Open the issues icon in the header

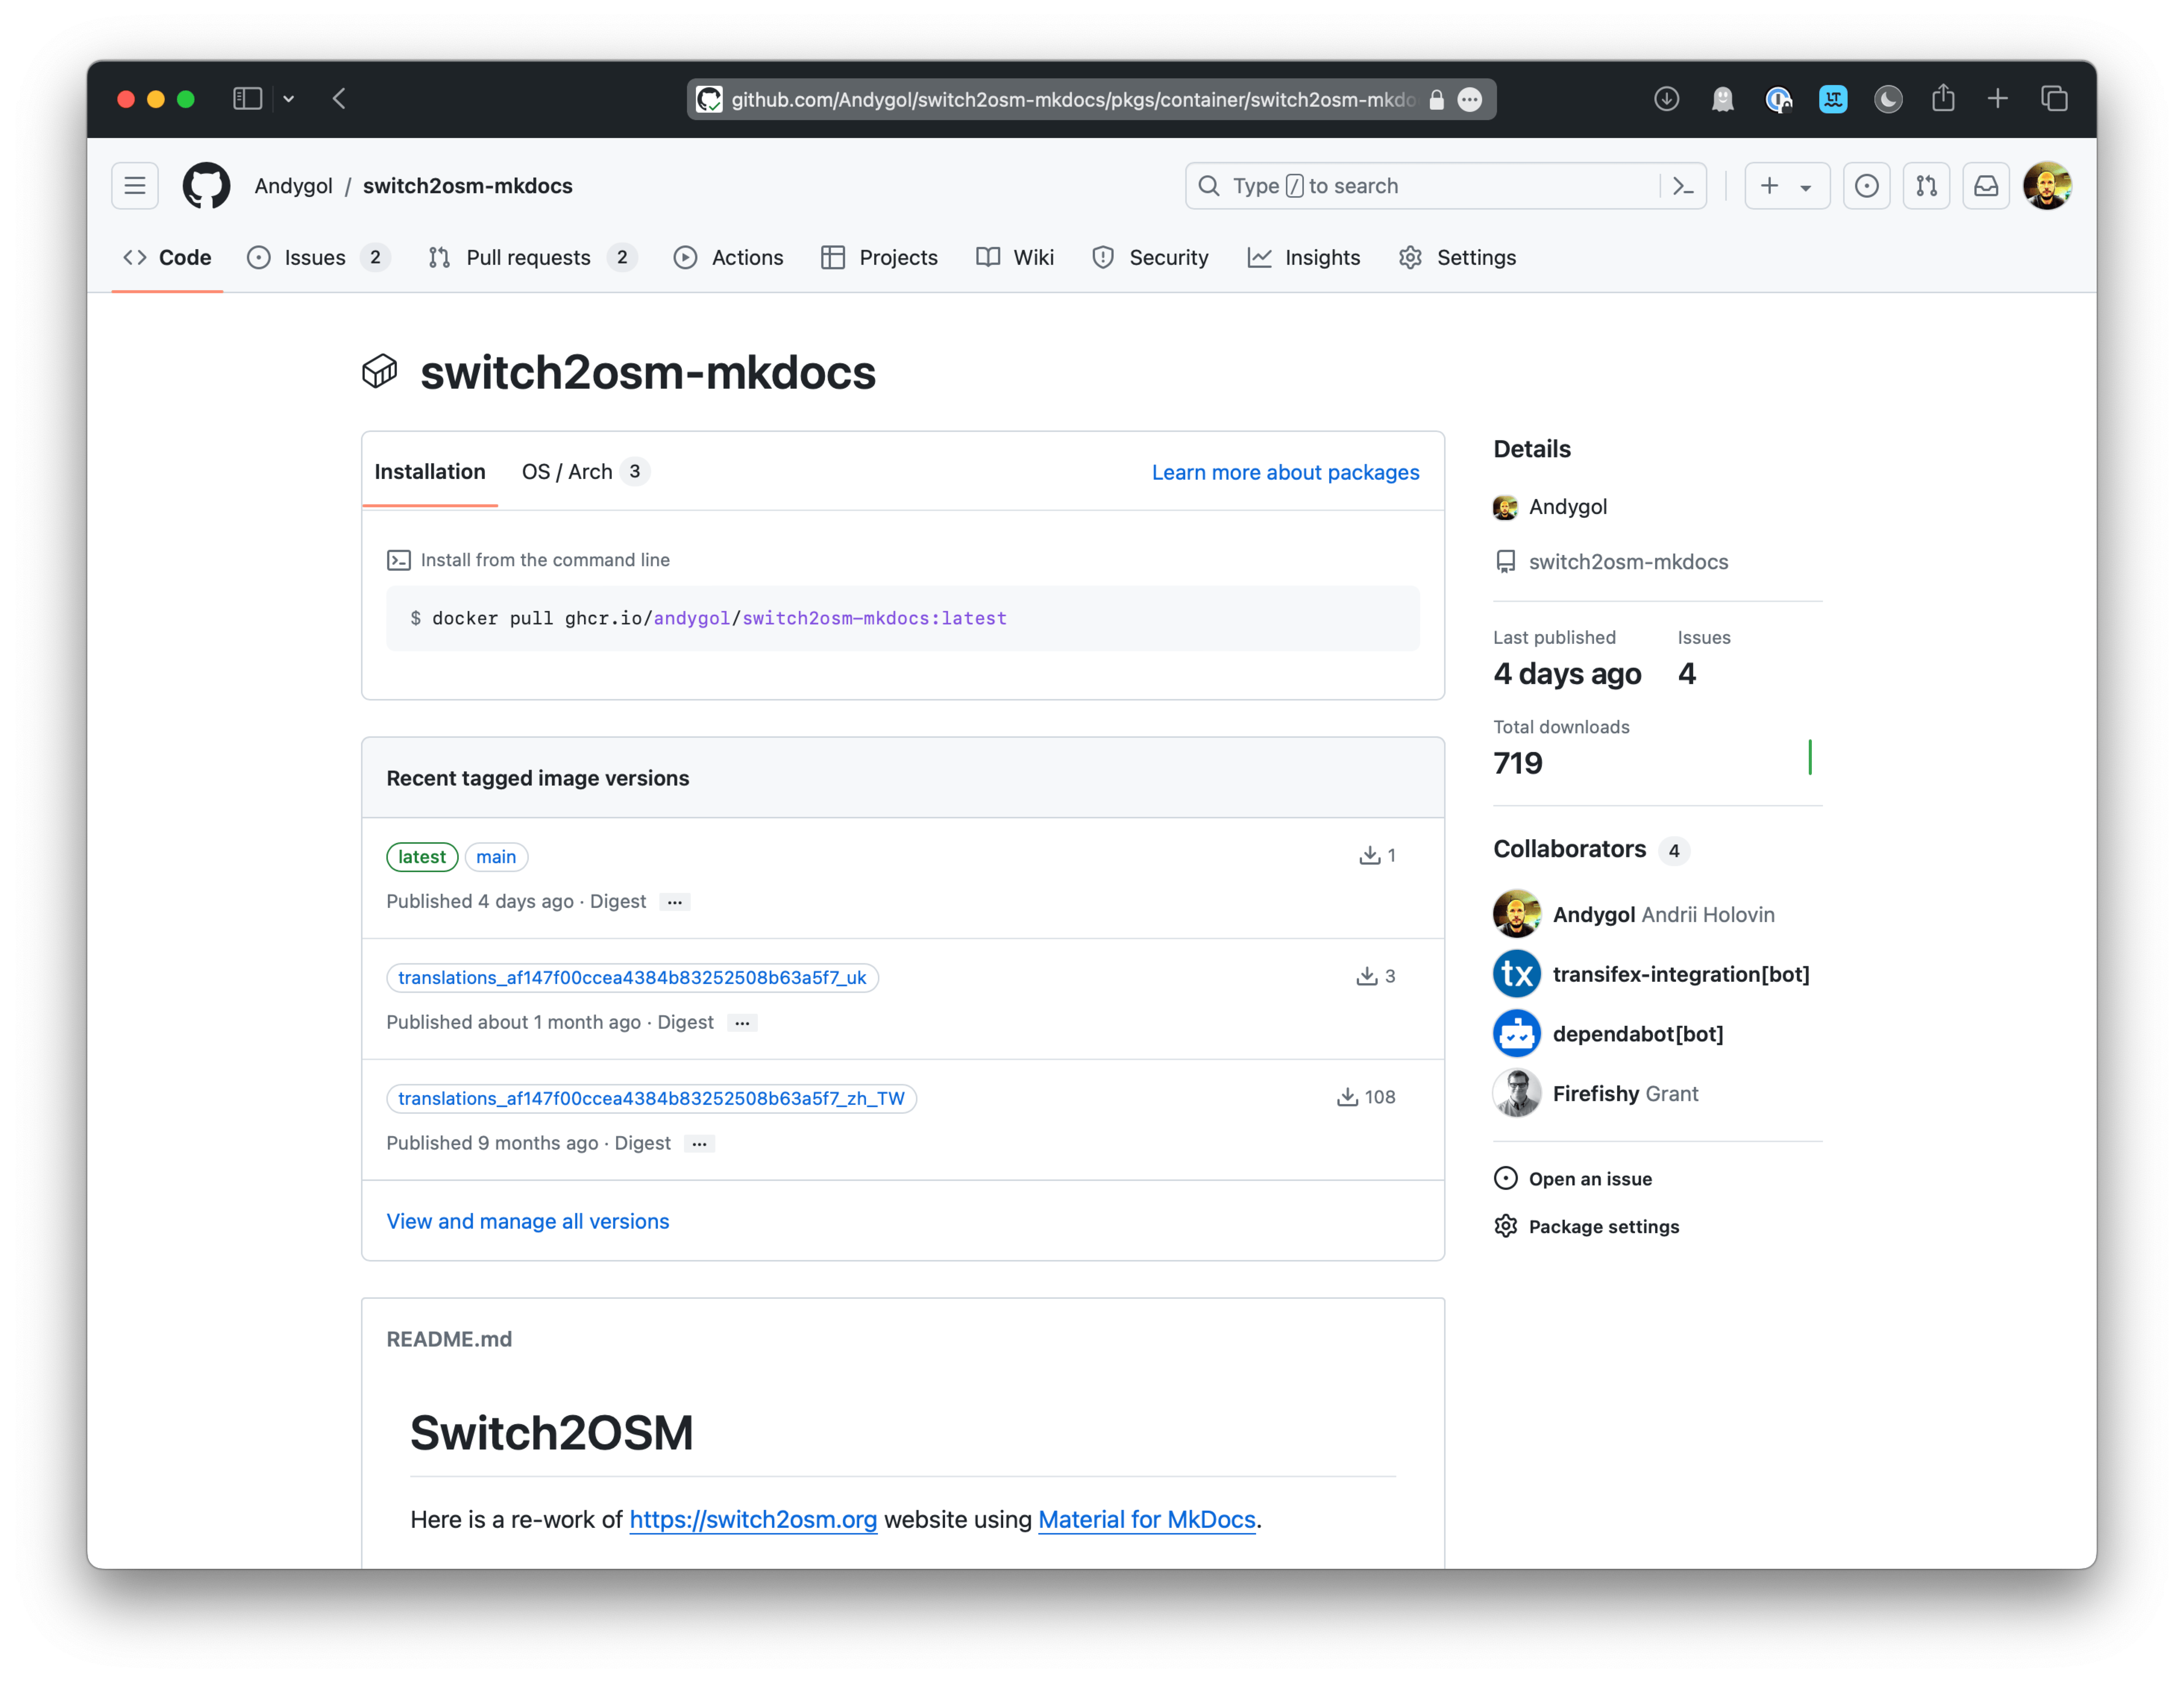coord(1866,186)
